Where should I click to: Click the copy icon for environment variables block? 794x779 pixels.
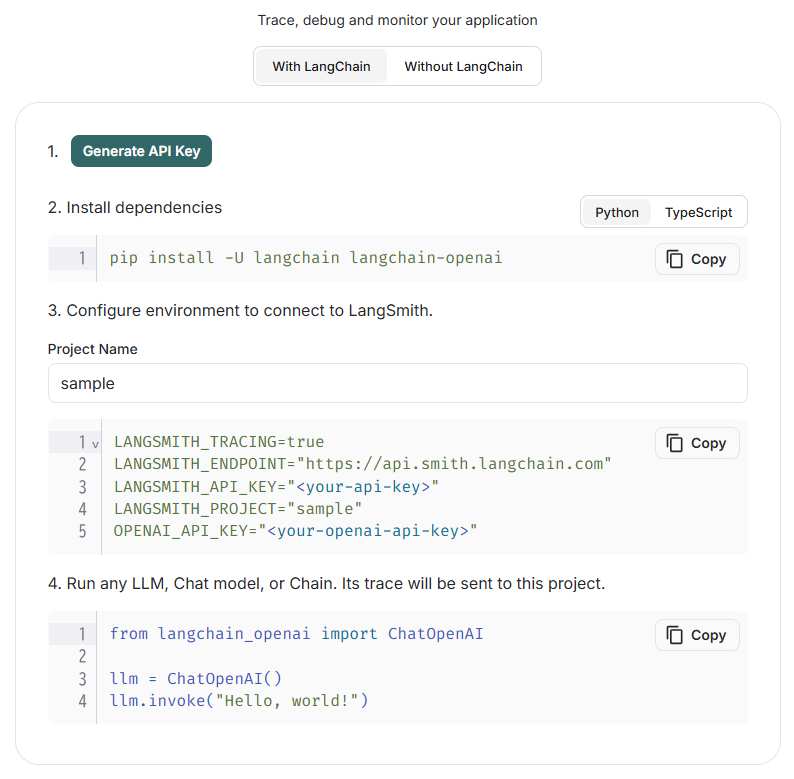[x=674, y=443]
